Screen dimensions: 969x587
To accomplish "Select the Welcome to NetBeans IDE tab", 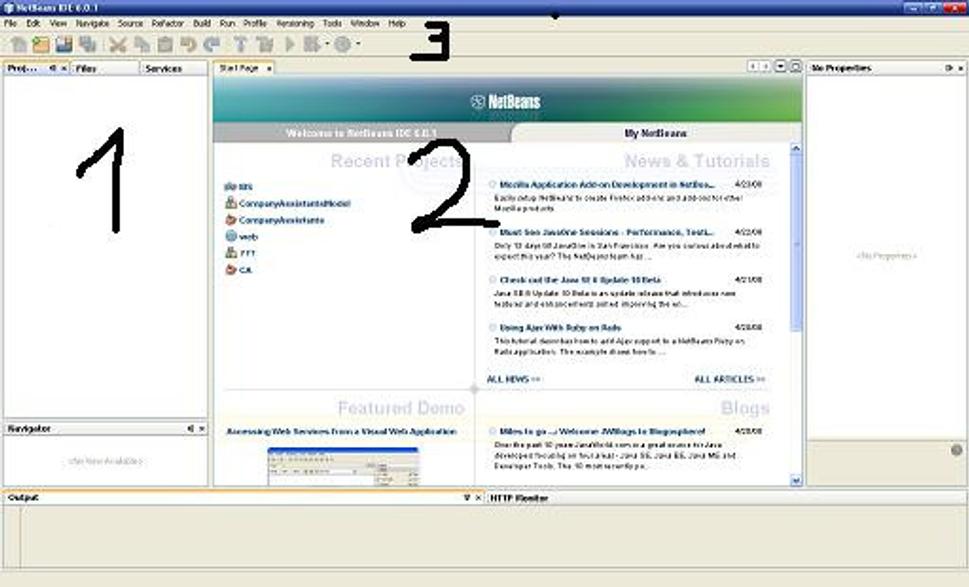I will [x=362, y=133].
